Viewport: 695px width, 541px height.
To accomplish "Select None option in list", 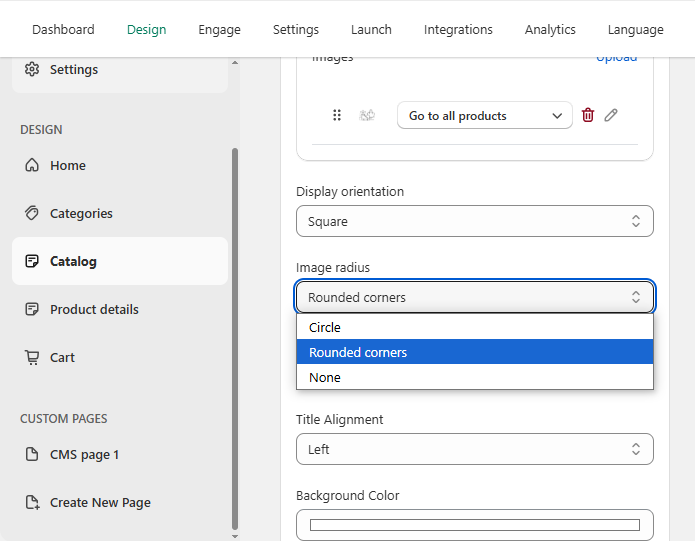I will coord(475,377).
